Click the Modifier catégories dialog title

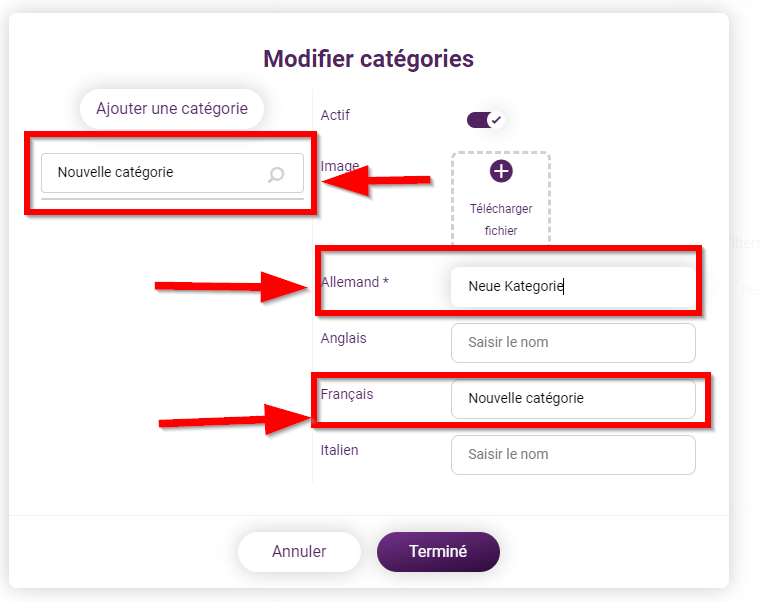(x=368, y=59)
